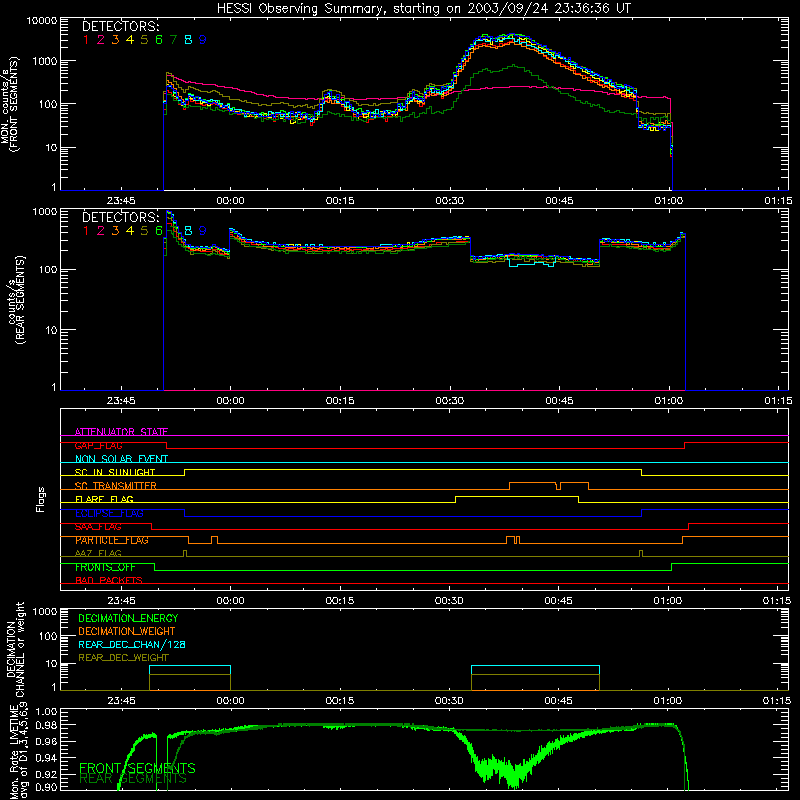Click the 00:15 time label under rear segments plot
800x800 pixels.
click(x=340, y=401)
